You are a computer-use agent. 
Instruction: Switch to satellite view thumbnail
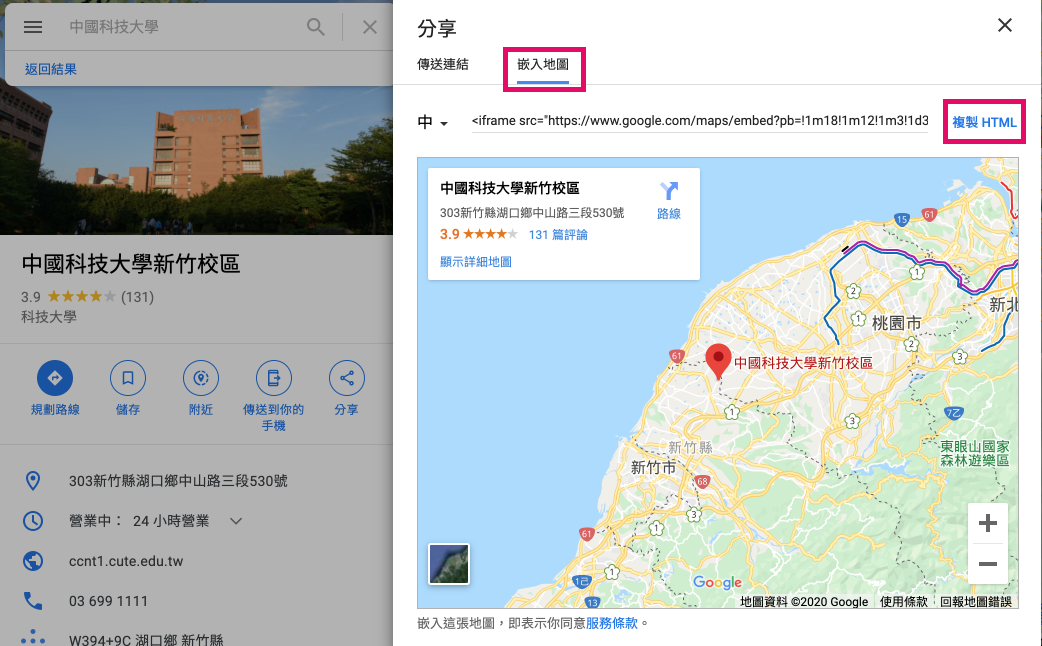449,564
